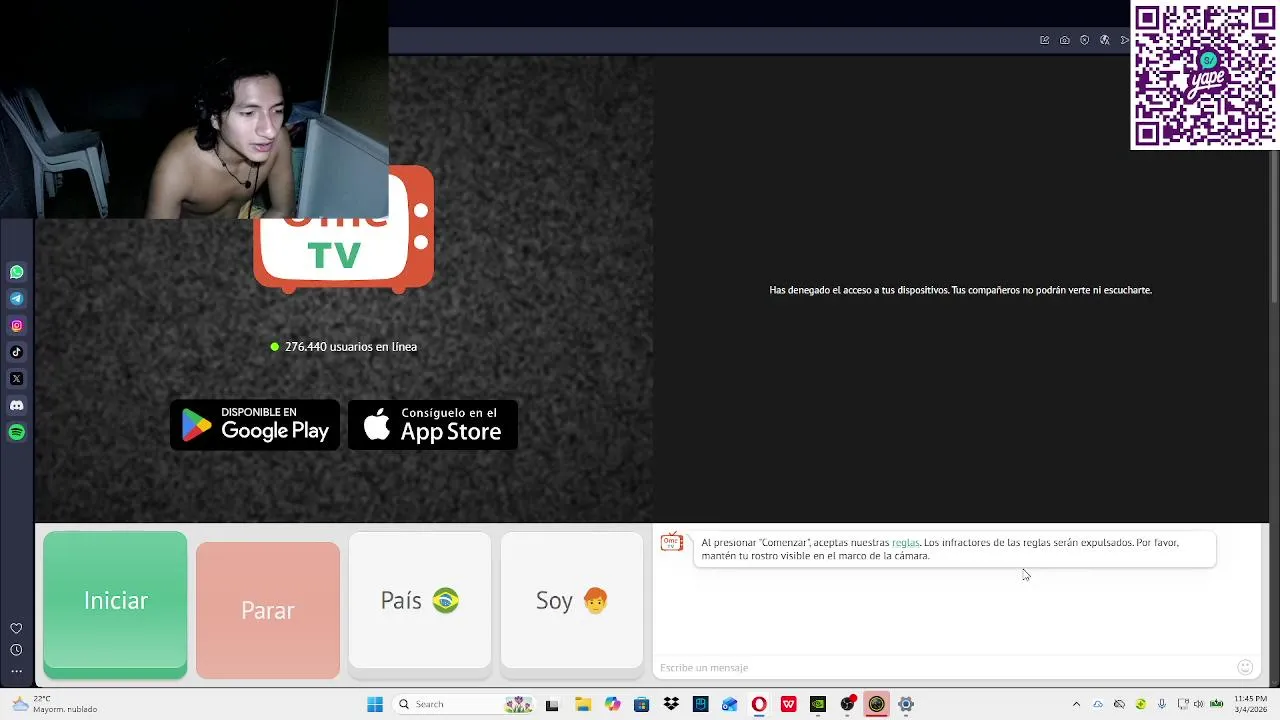1280x720 pixels.
Task: Take a snapshot with the camera icon
Action: pos(1065,40)
